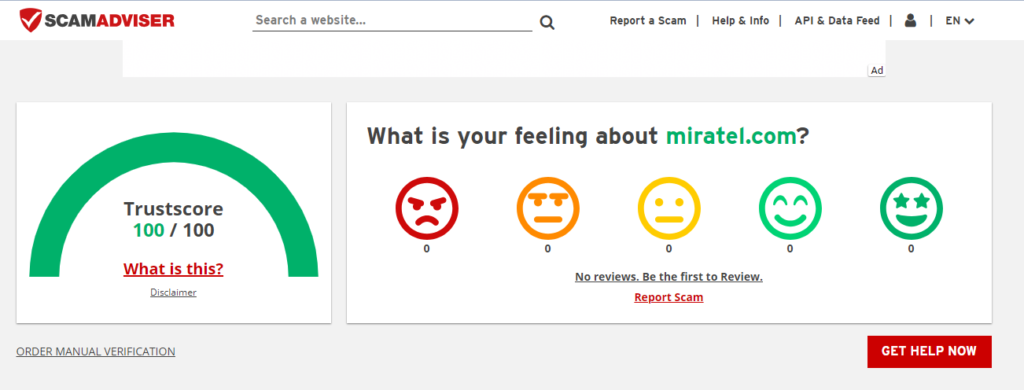This screenshot has height=390, width=1024.
Task: Open Report a Scam menu item
Action: 648,21
